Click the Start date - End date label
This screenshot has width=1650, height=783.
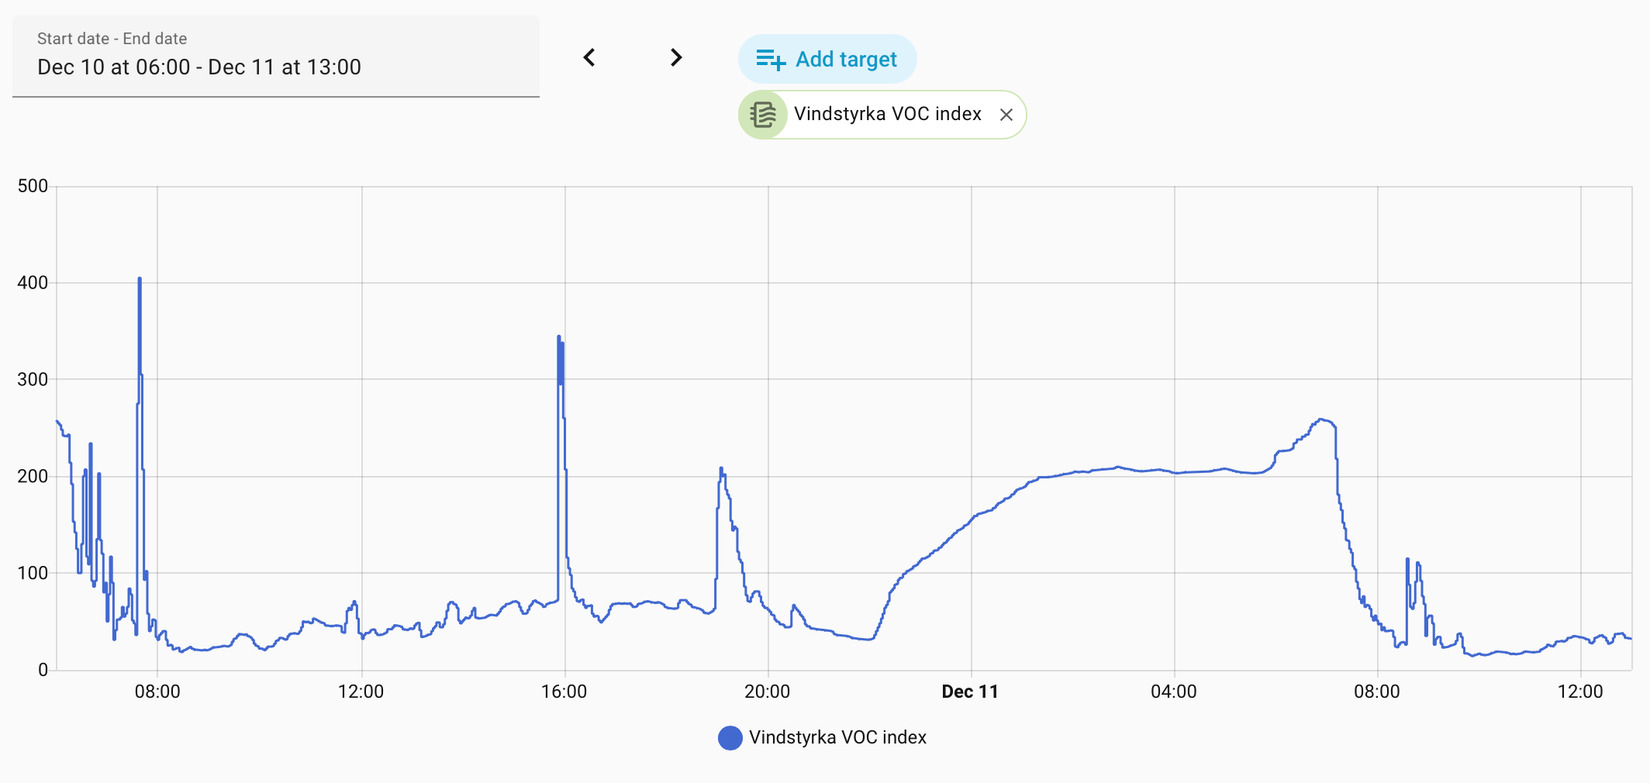111,39
